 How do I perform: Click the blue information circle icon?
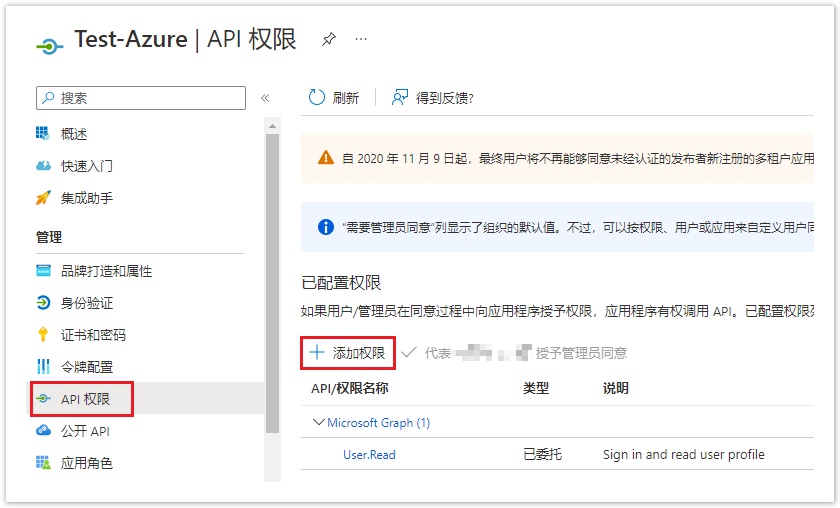pyautogui.click(x=326, y=227)
